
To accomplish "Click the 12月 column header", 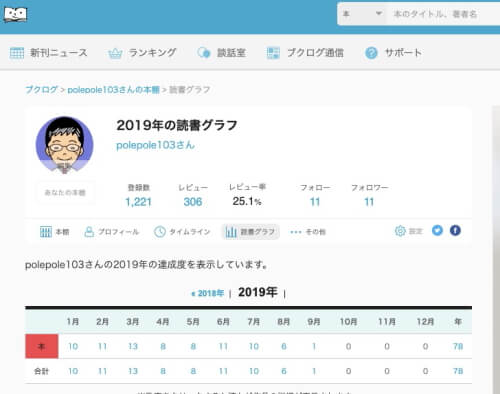I will click(425, 322).
